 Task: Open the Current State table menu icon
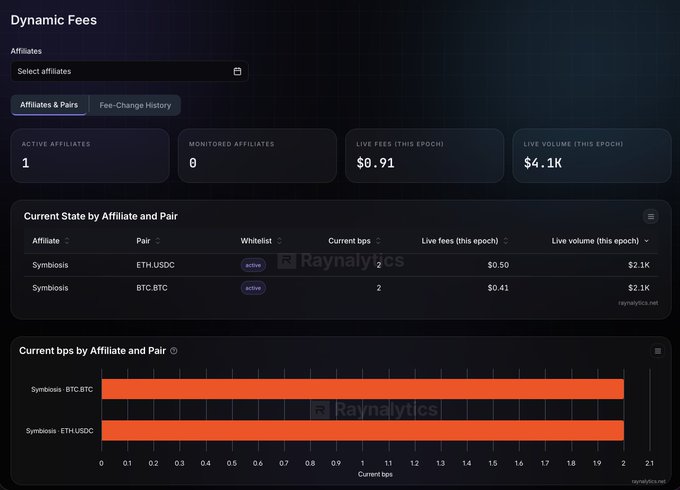pos(651,216)
